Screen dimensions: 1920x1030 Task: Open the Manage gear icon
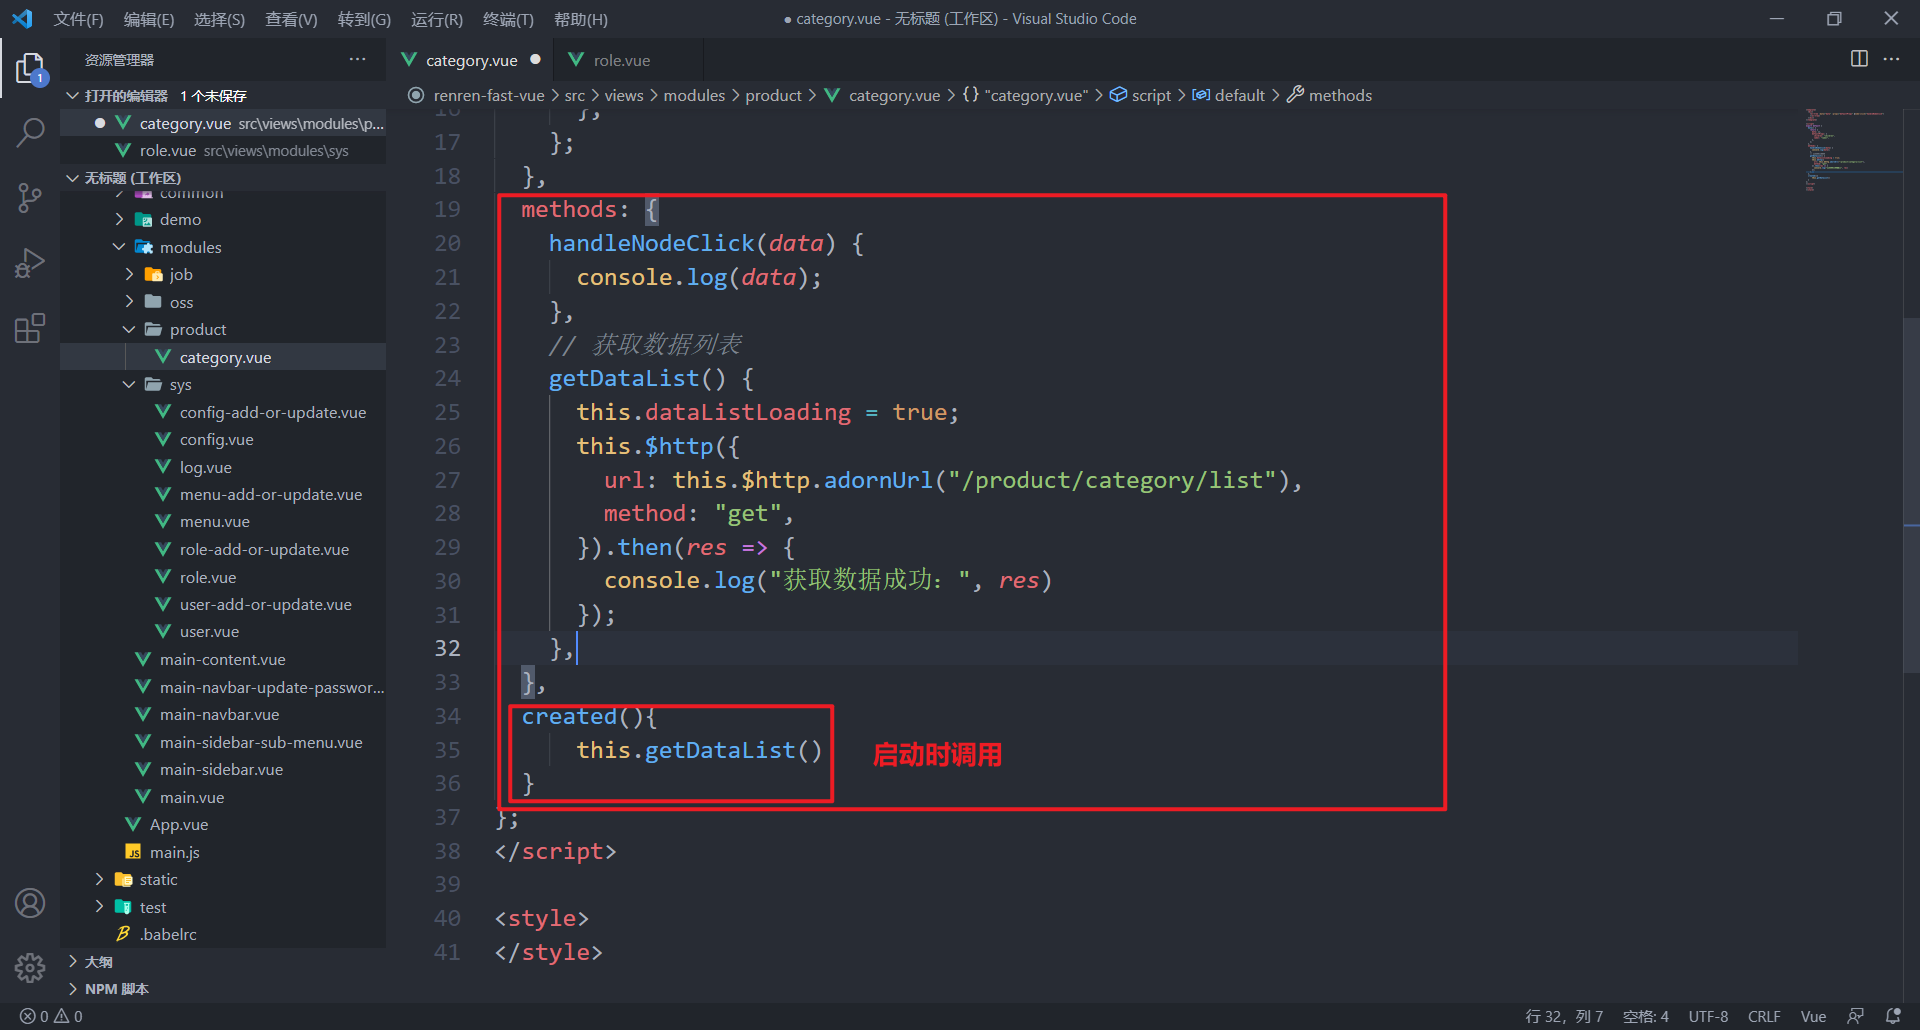pyautogui.click(x=30, y=967)
